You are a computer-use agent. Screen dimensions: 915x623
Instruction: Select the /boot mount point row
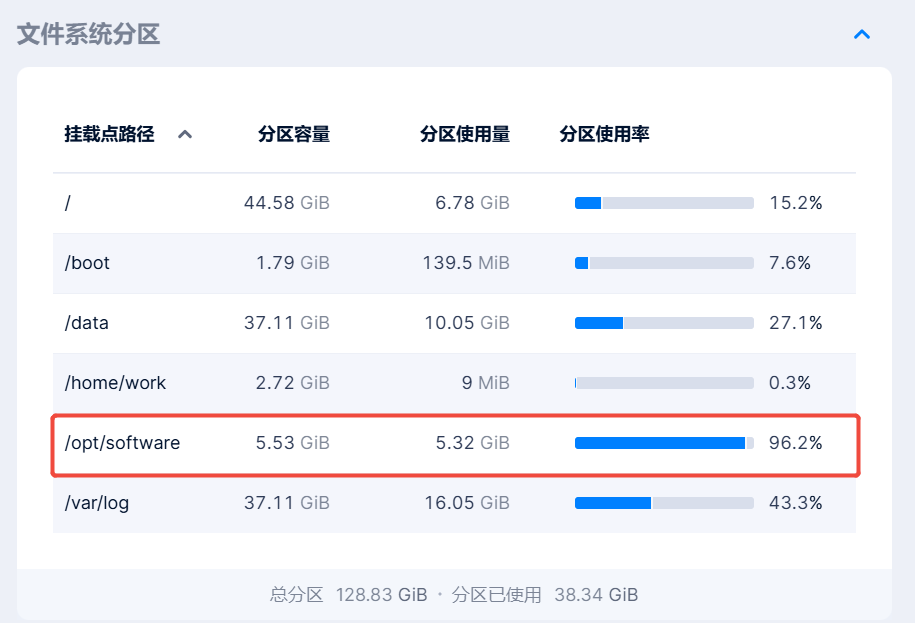tap(88, 263)
